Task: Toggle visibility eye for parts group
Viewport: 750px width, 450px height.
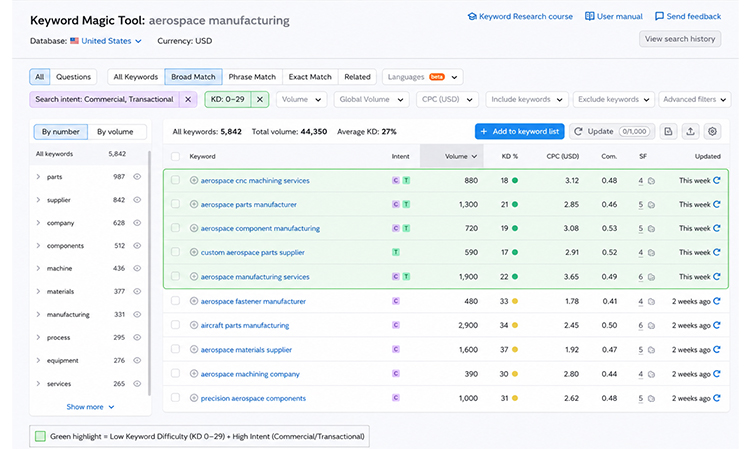Action: [x=137, y=176]
